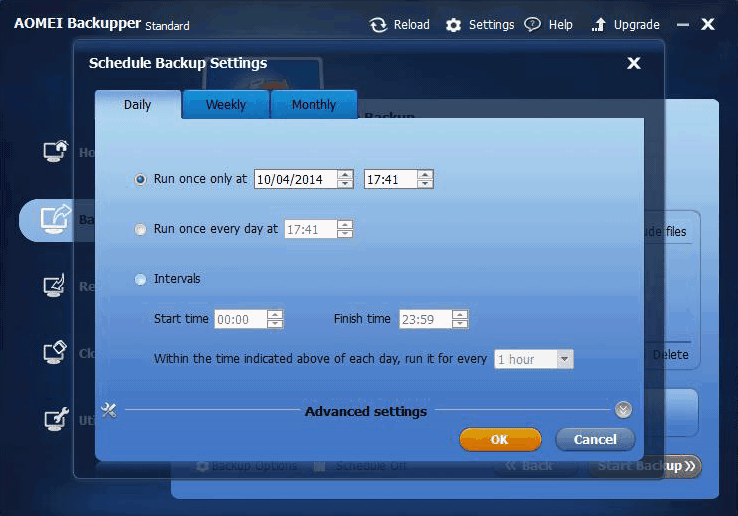The width and height of the screenshot is (738, 516).
Task: Select the Restore sidebar icon
Action: pos(55,285)
